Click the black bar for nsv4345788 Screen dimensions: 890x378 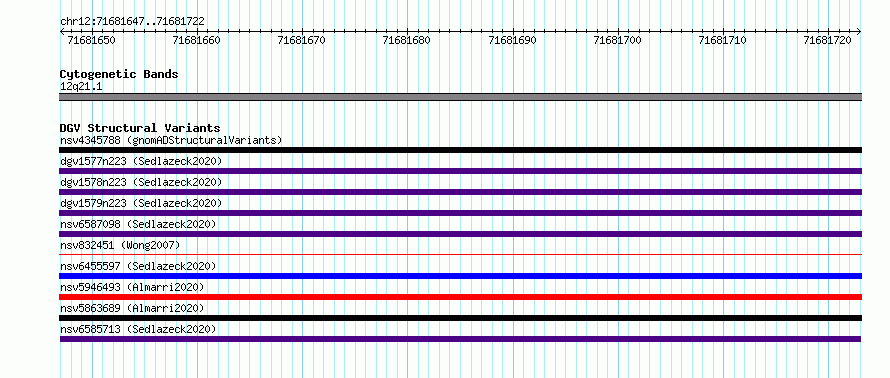pyautogui.click(x=460, y=150)
